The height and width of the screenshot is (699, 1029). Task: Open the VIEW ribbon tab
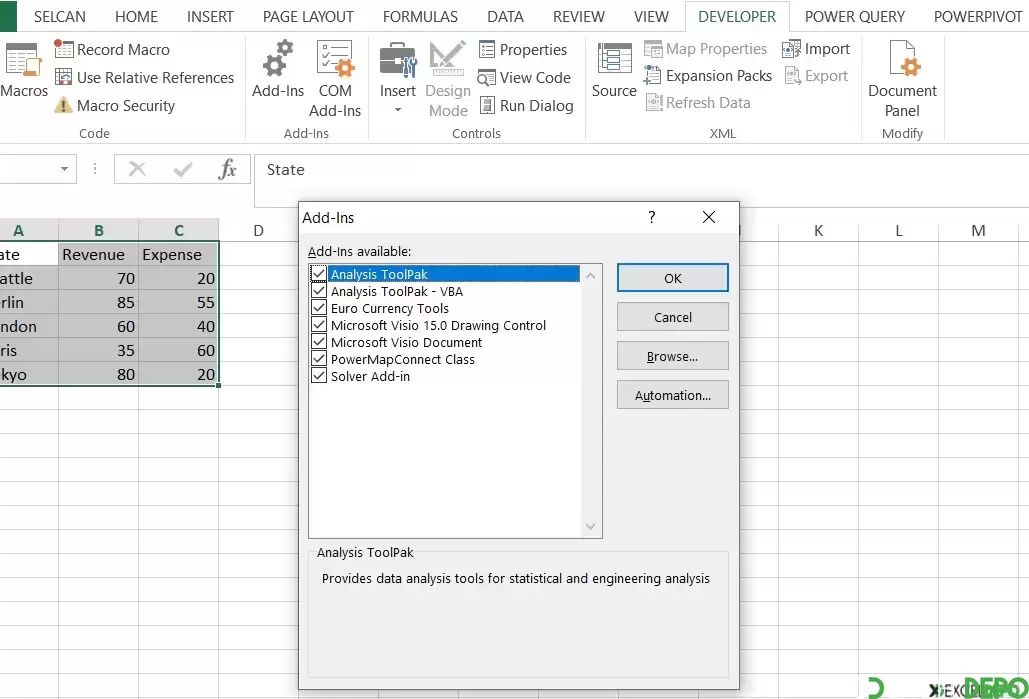point(651,16)
